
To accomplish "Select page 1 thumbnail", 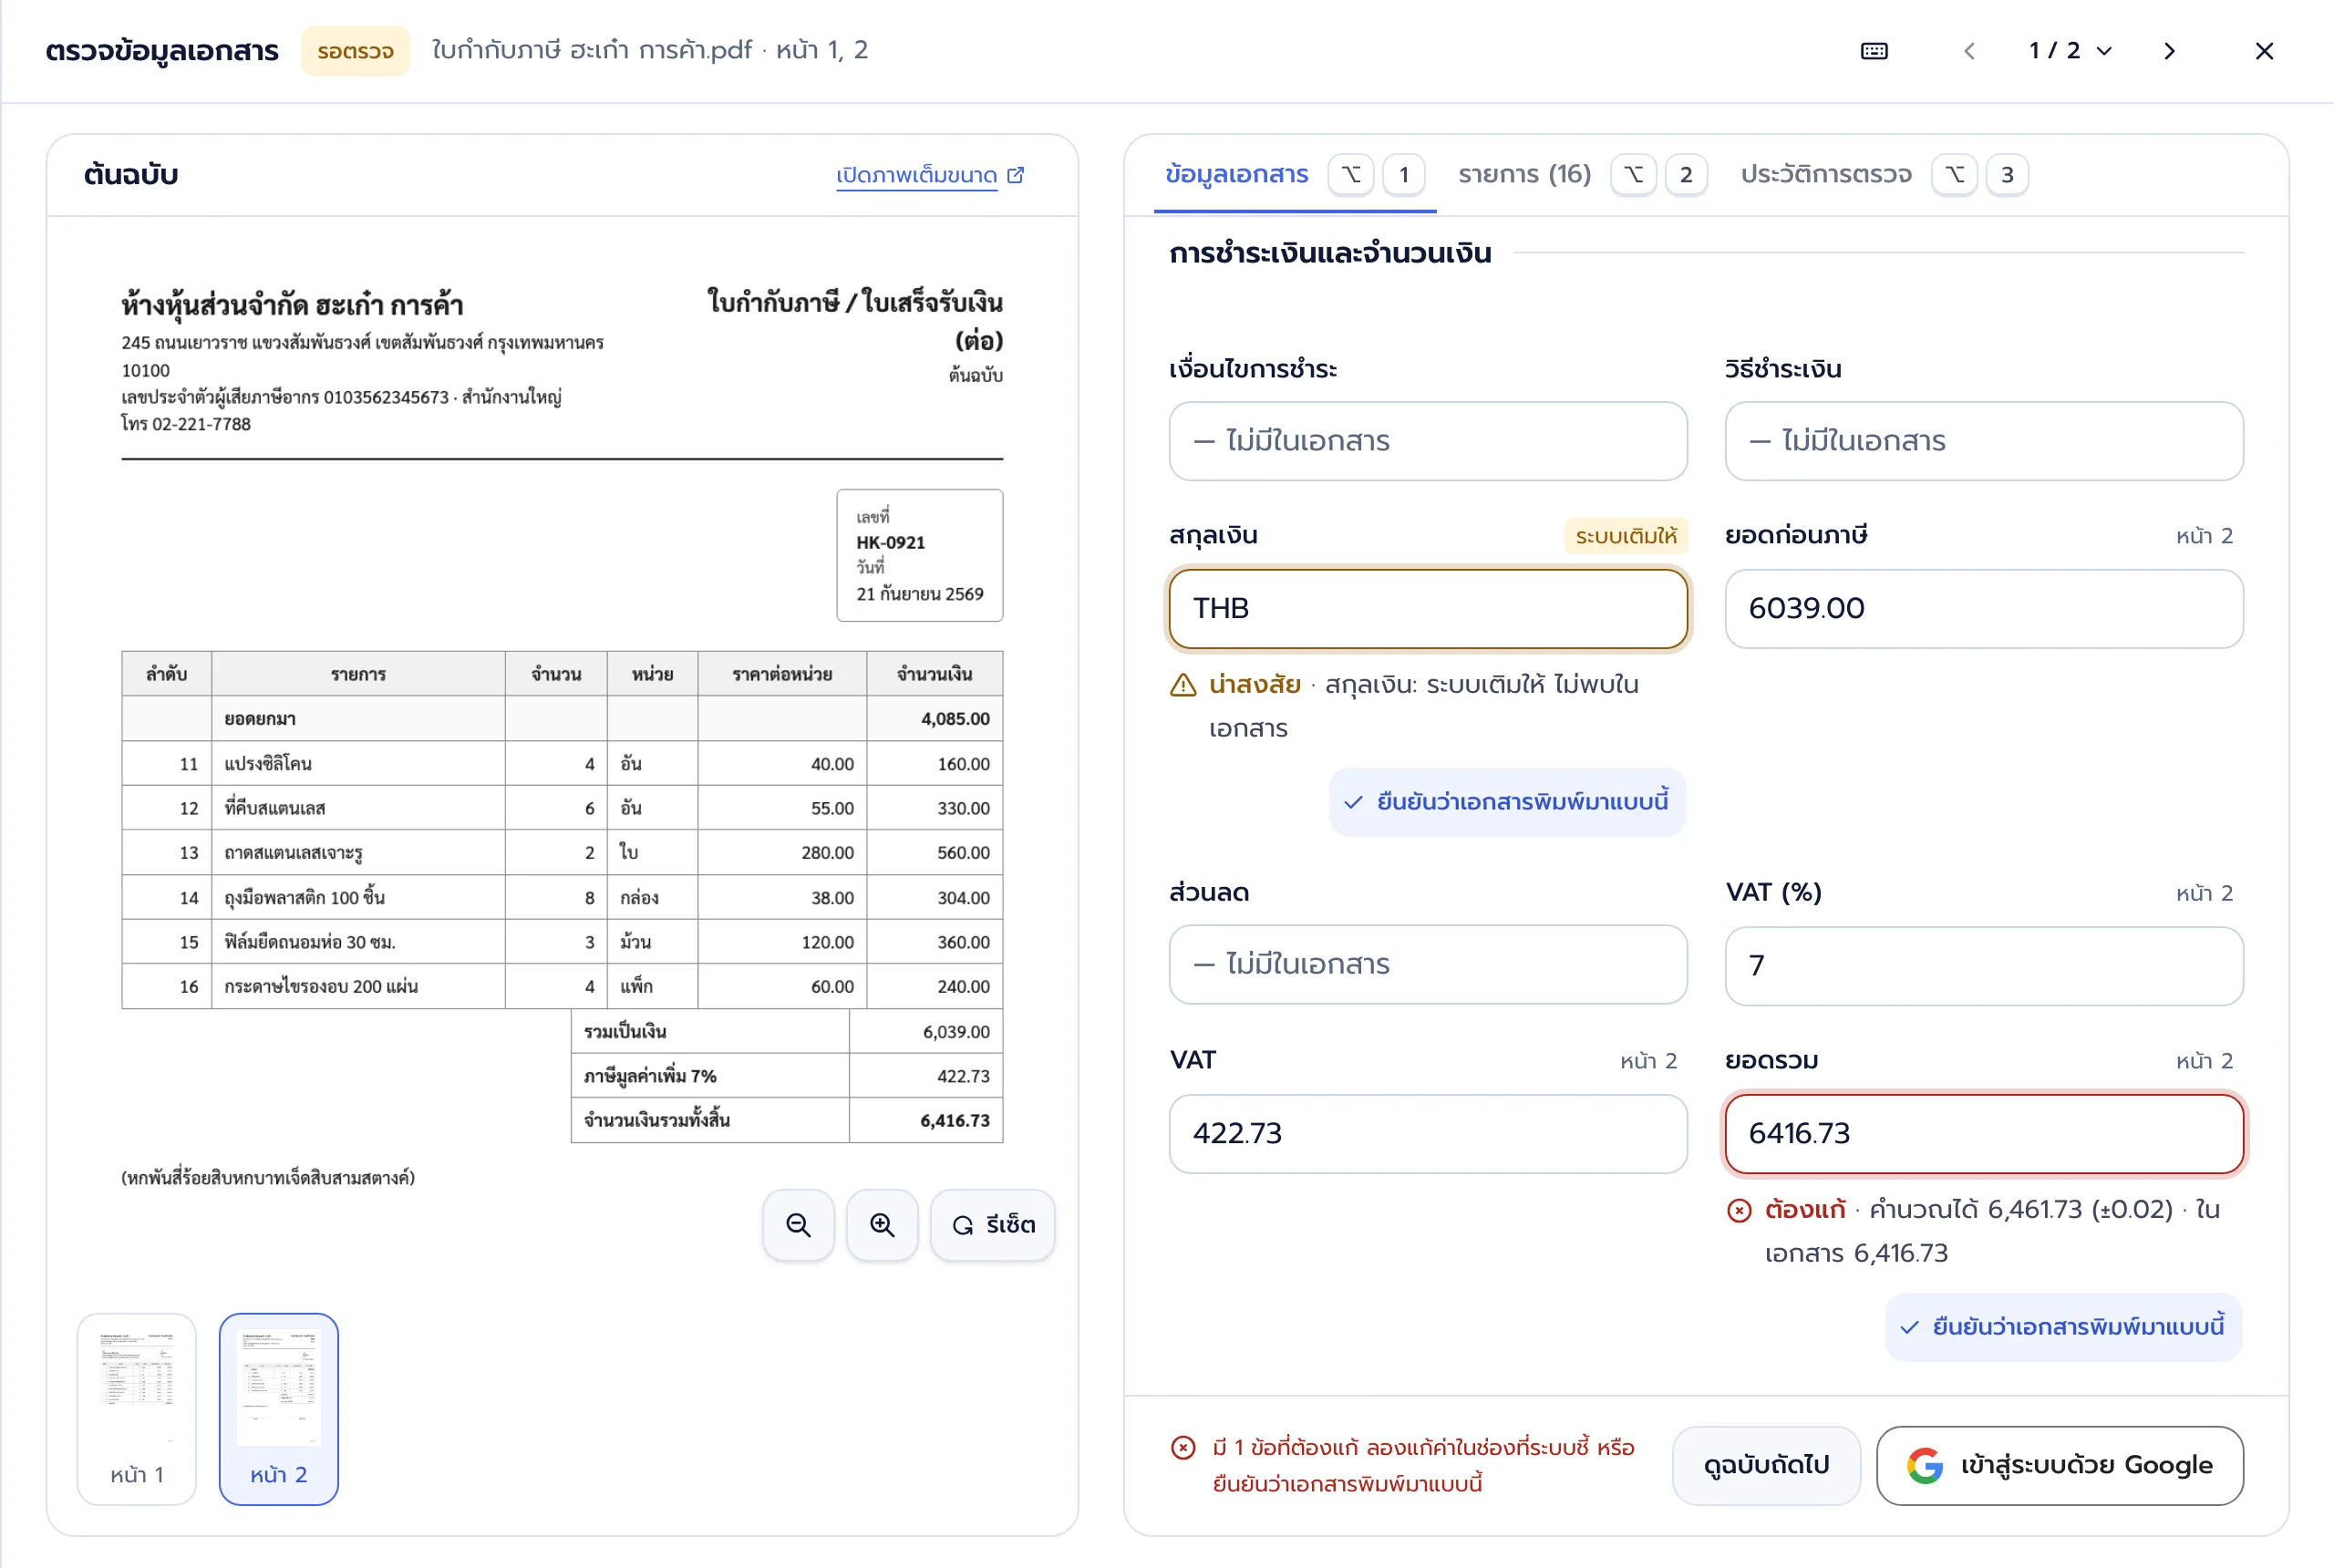I will 137,1409.
